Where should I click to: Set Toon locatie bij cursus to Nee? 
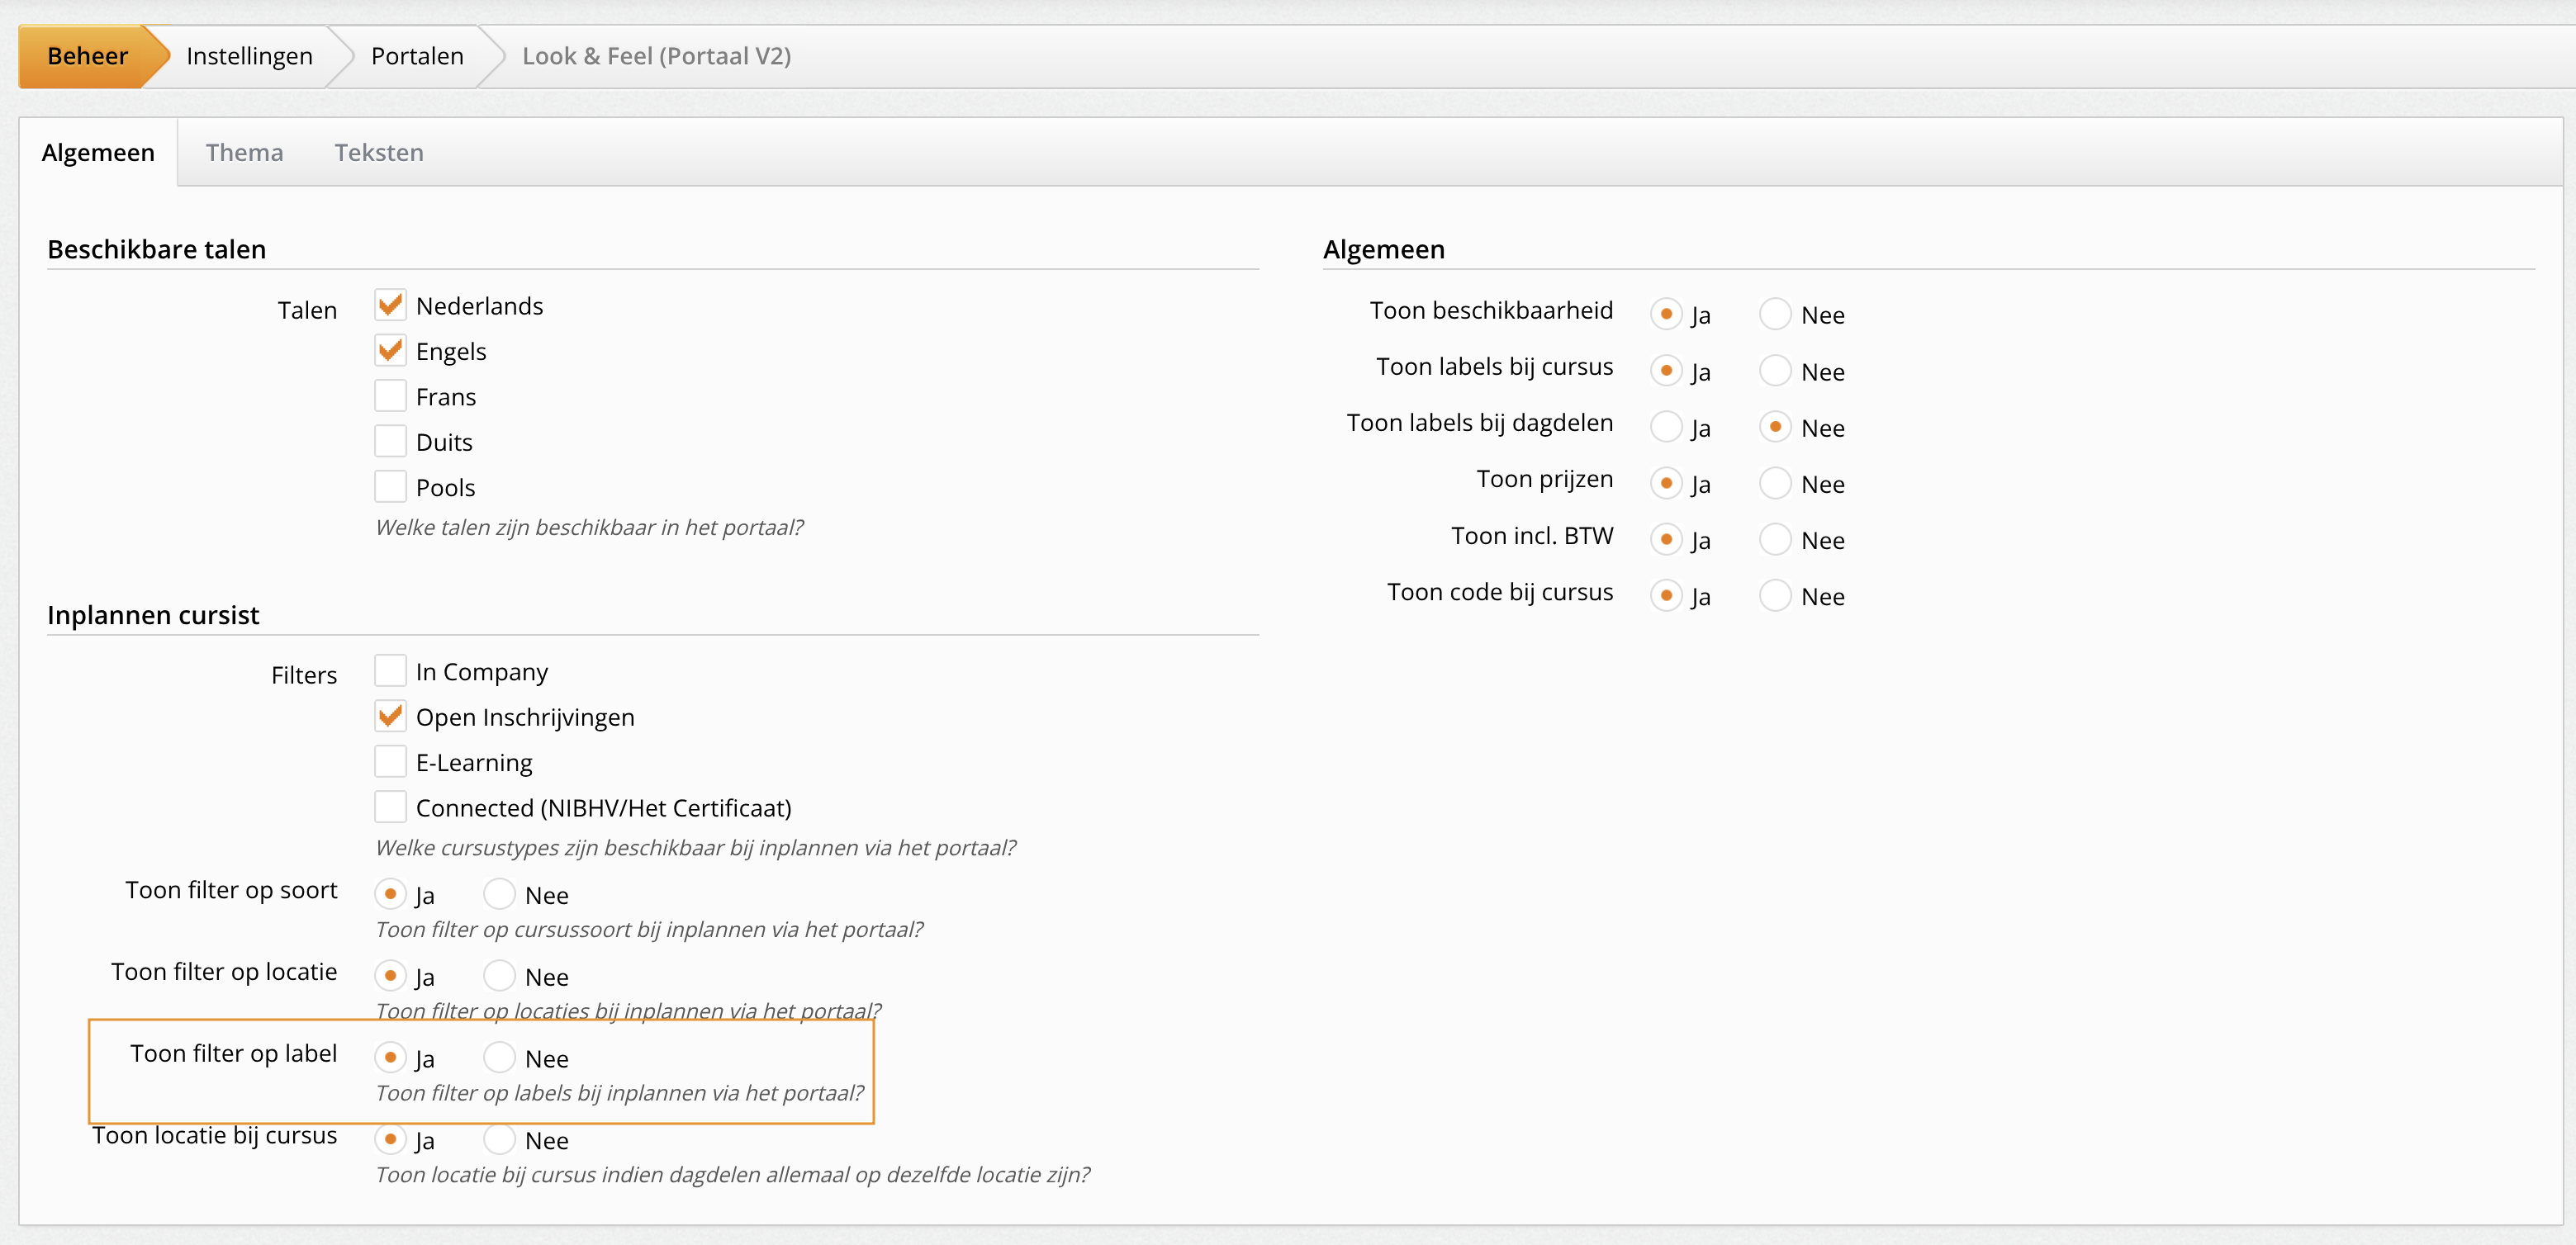tap(499, 1139)
